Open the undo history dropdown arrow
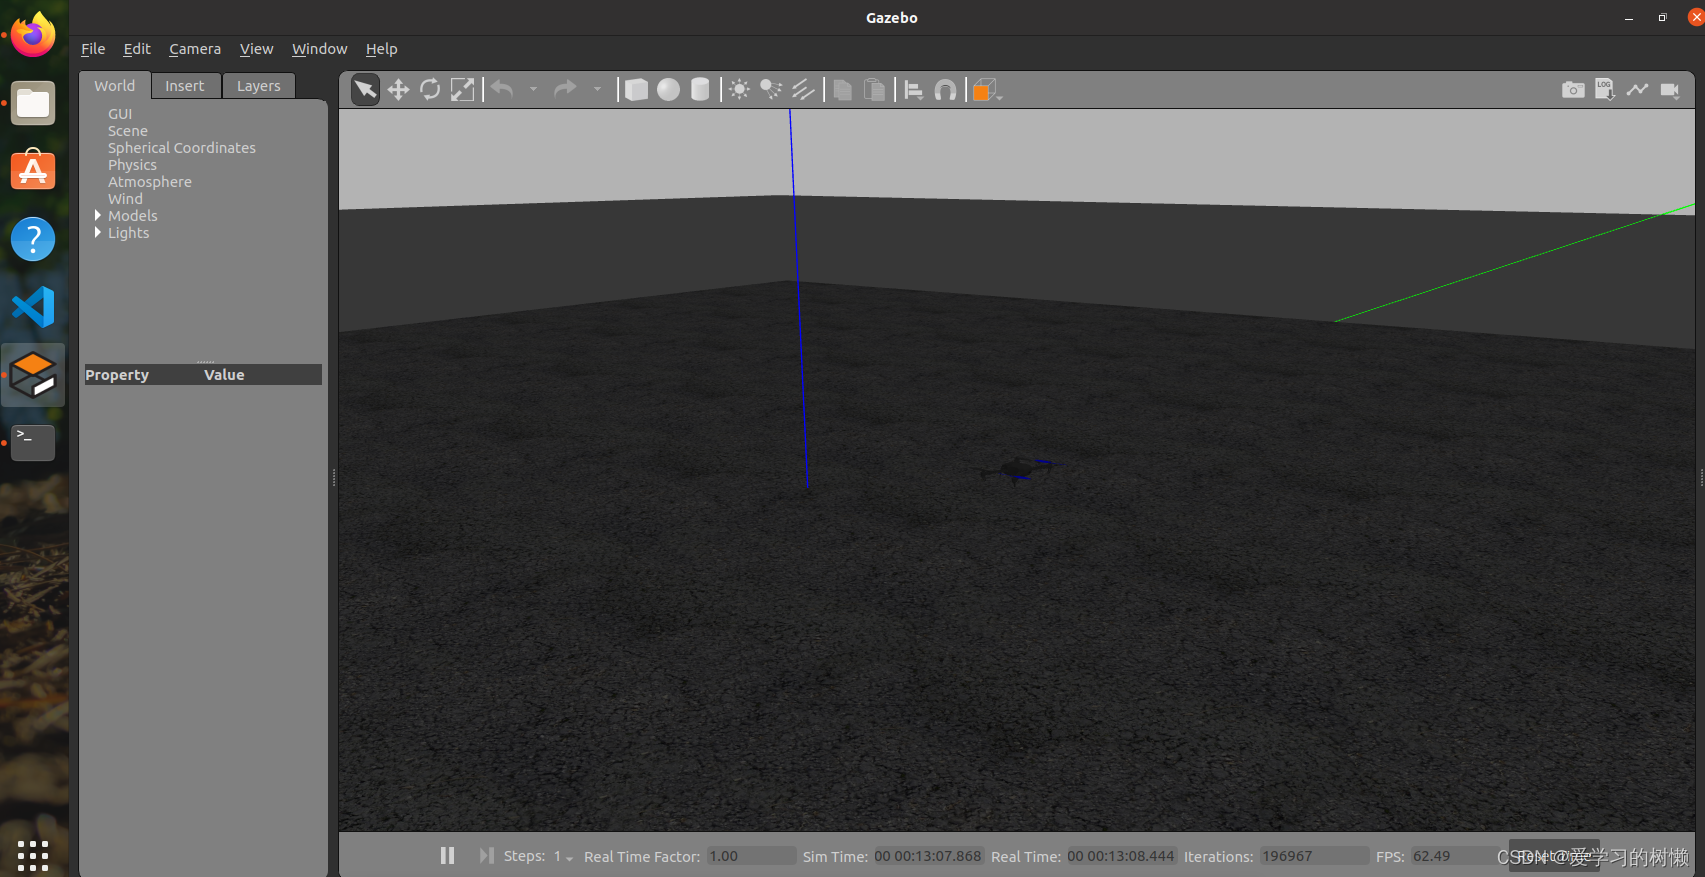Viewport: 1705px width, 877px height. pos(533,90)
